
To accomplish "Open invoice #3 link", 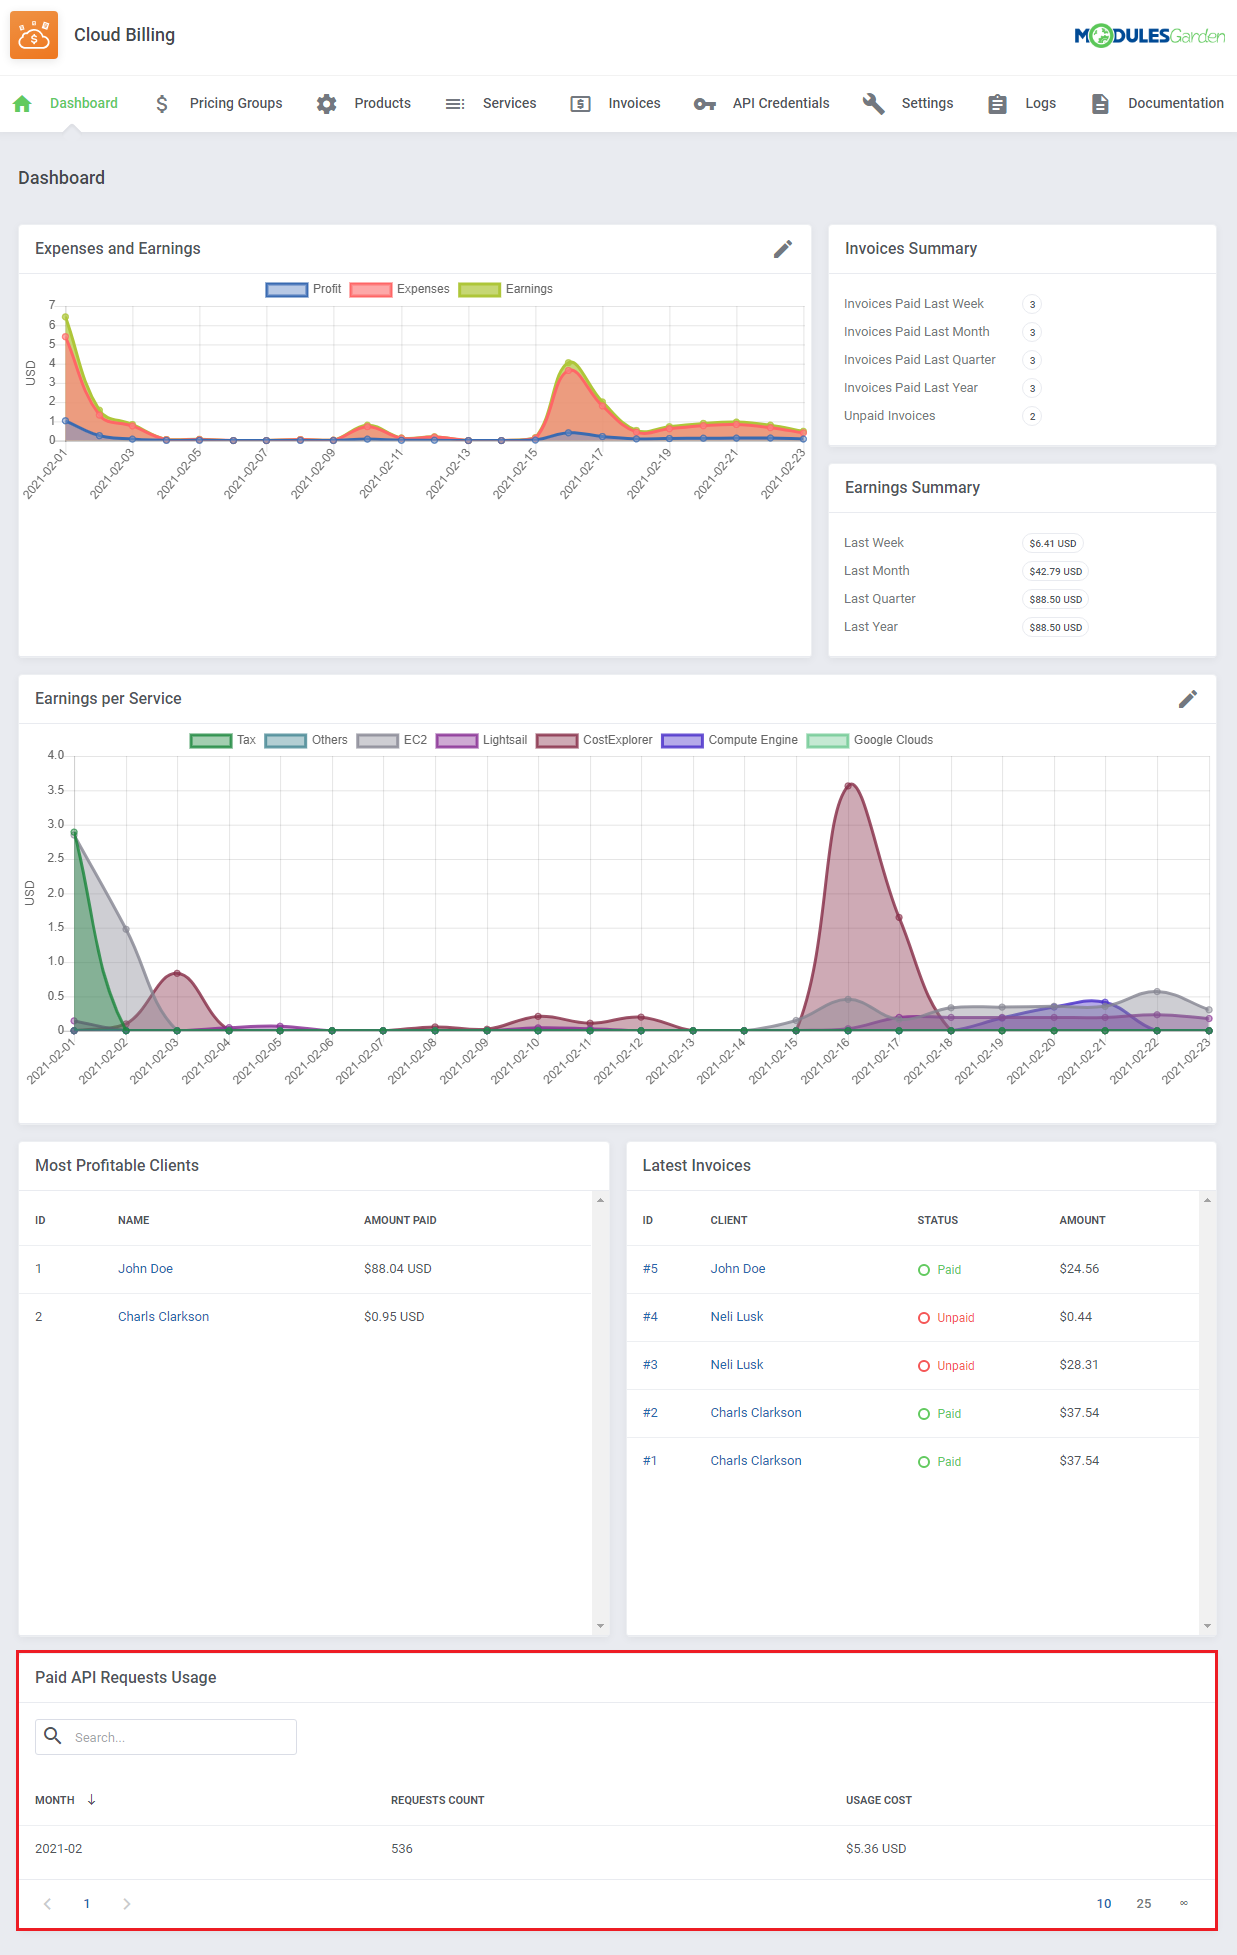I will click(x=650, y=1365).
